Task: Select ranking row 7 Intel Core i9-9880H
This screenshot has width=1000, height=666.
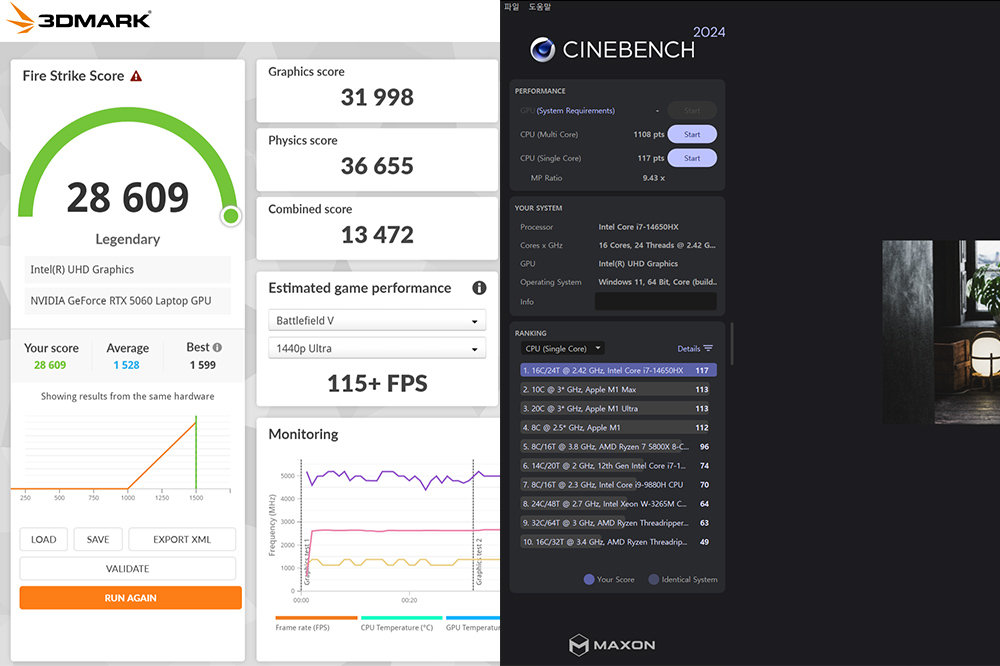Action: coord(618,485)
